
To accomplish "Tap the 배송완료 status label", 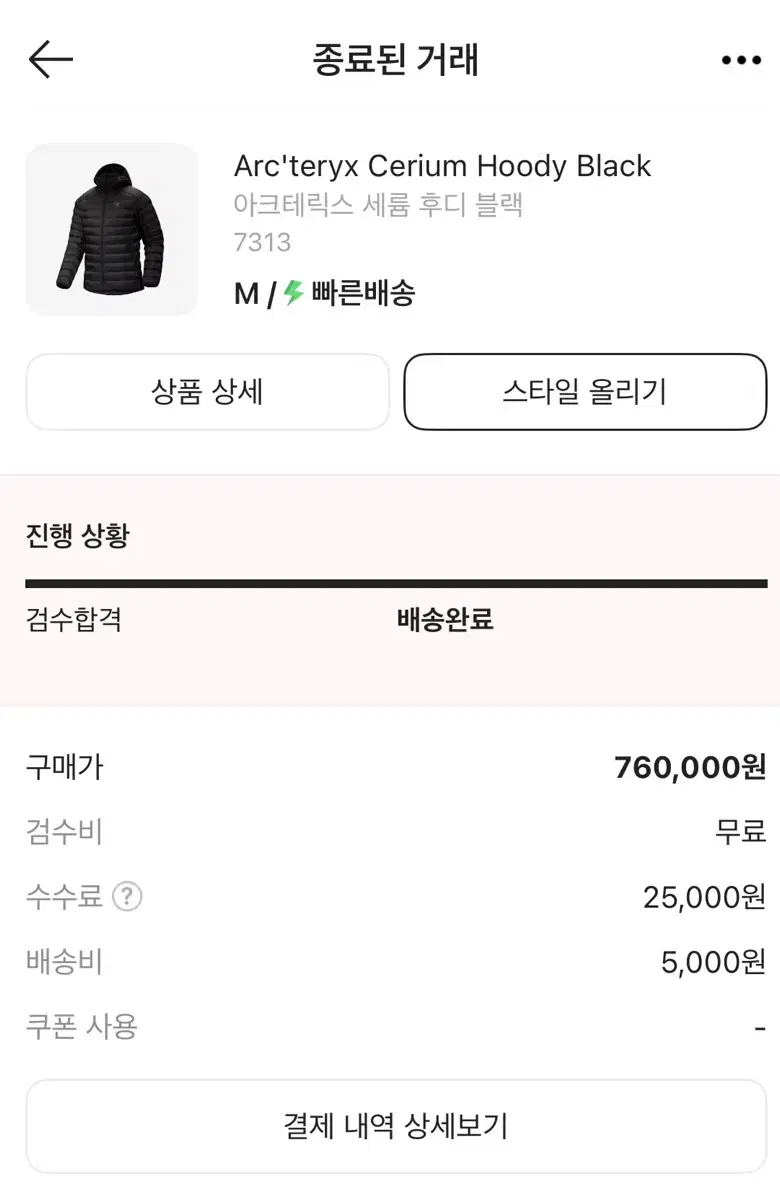I will (445, 619).
